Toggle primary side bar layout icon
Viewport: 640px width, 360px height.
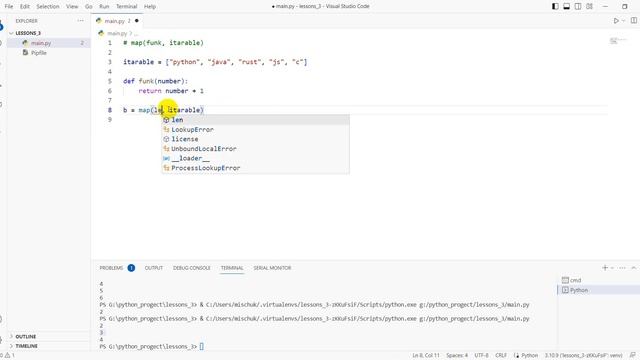(x=555, y=6)
